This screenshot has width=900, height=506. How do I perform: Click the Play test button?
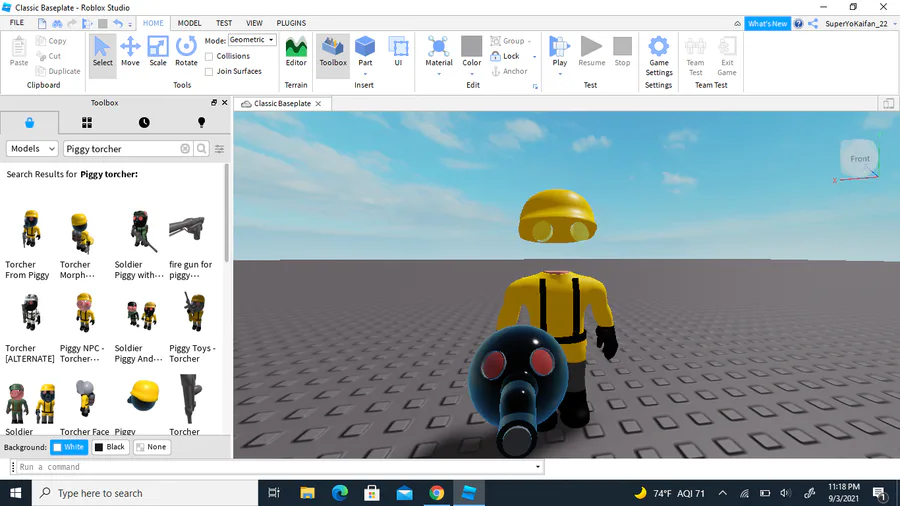[x=560, y=51]
